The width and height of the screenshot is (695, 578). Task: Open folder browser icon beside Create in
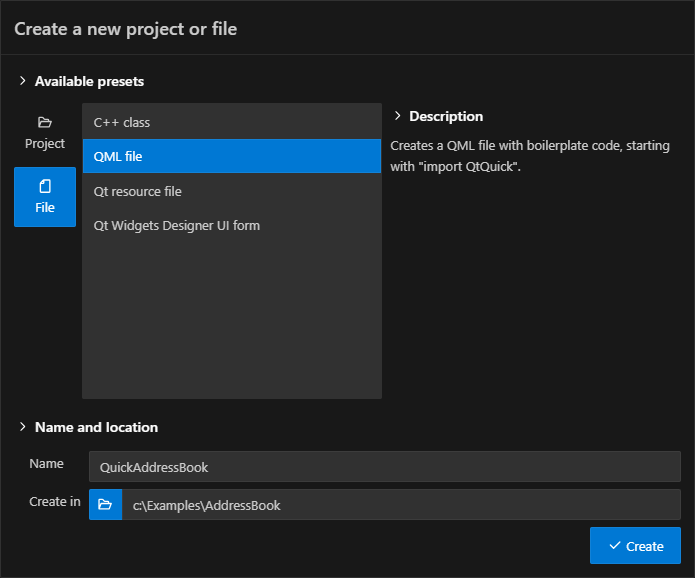(x=105, y=505)
